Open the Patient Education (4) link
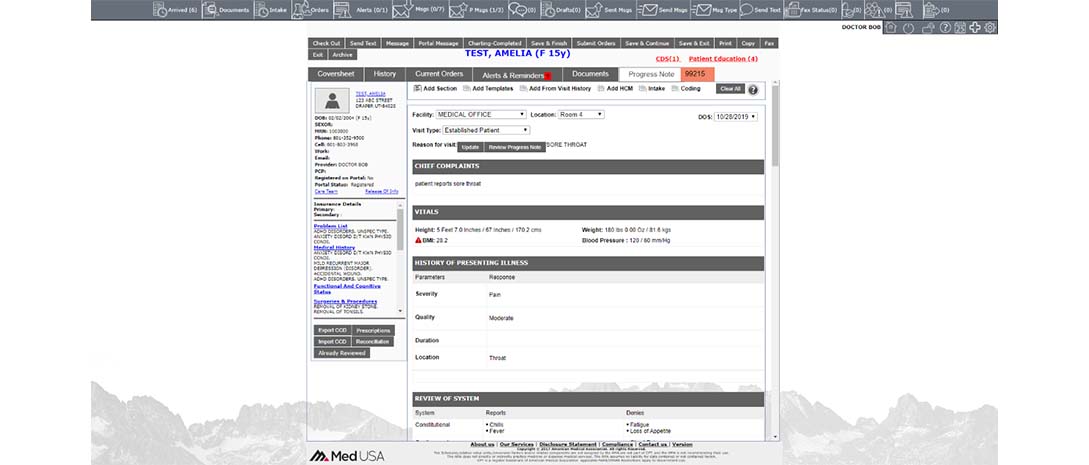1089x465 pixels. click(723, 59)
